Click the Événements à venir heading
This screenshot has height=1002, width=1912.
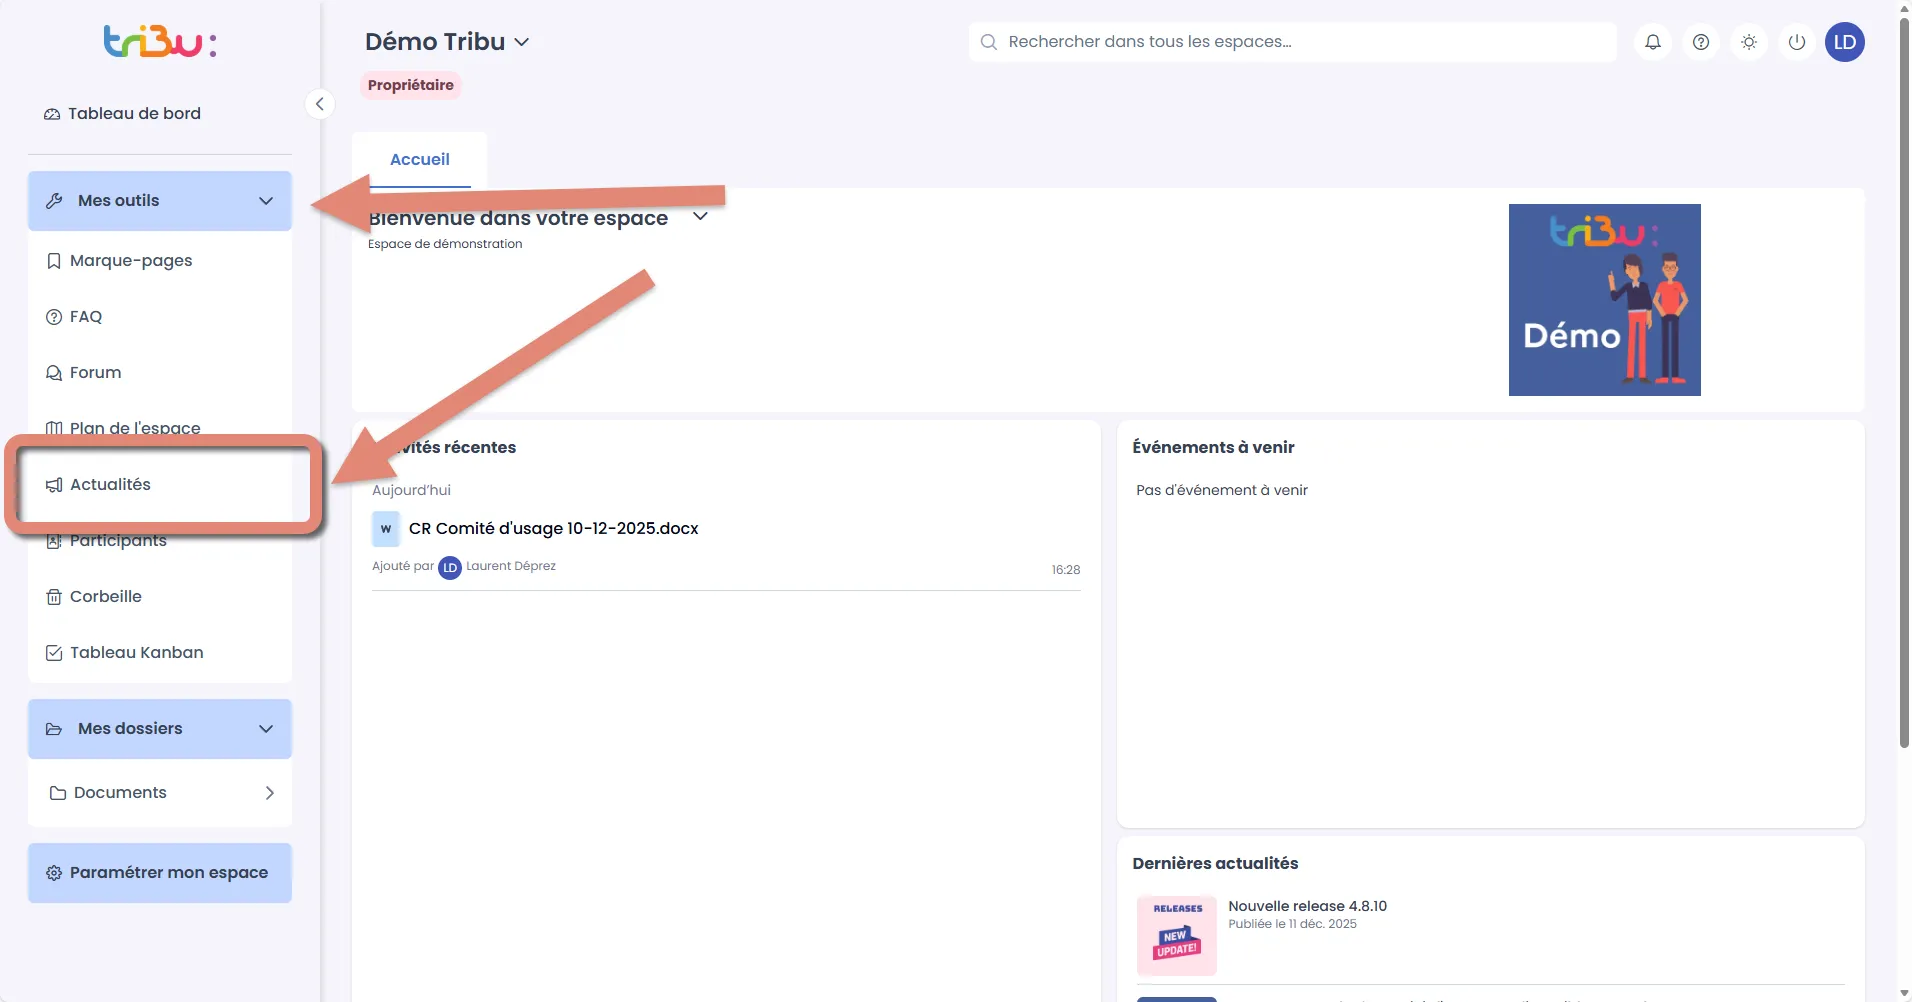pyautogui.click(x=1213, y=448)
